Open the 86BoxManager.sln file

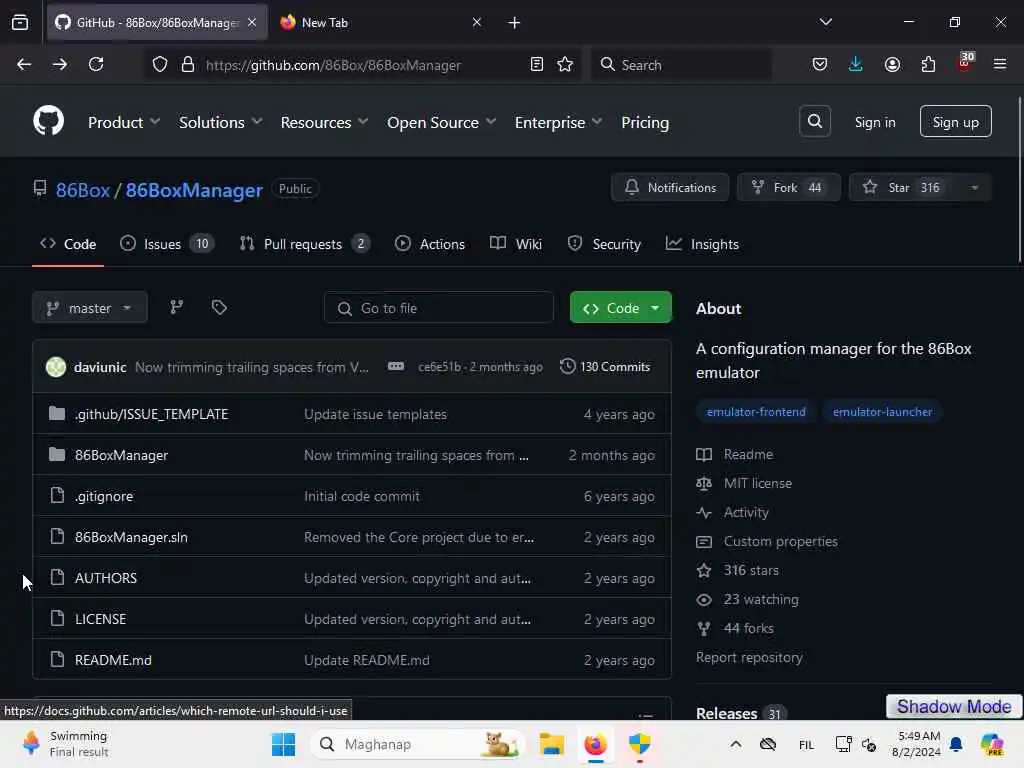(131, 537)
